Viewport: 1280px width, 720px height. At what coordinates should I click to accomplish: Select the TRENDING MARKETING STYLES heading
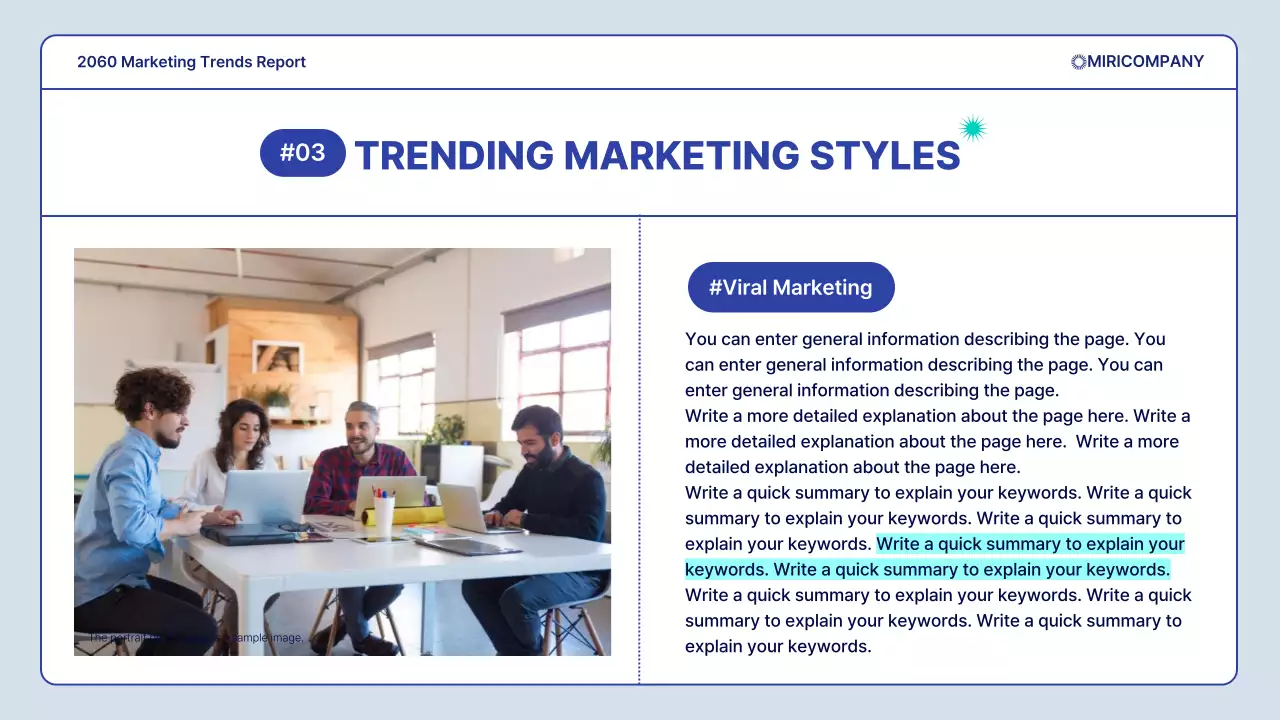659,155
